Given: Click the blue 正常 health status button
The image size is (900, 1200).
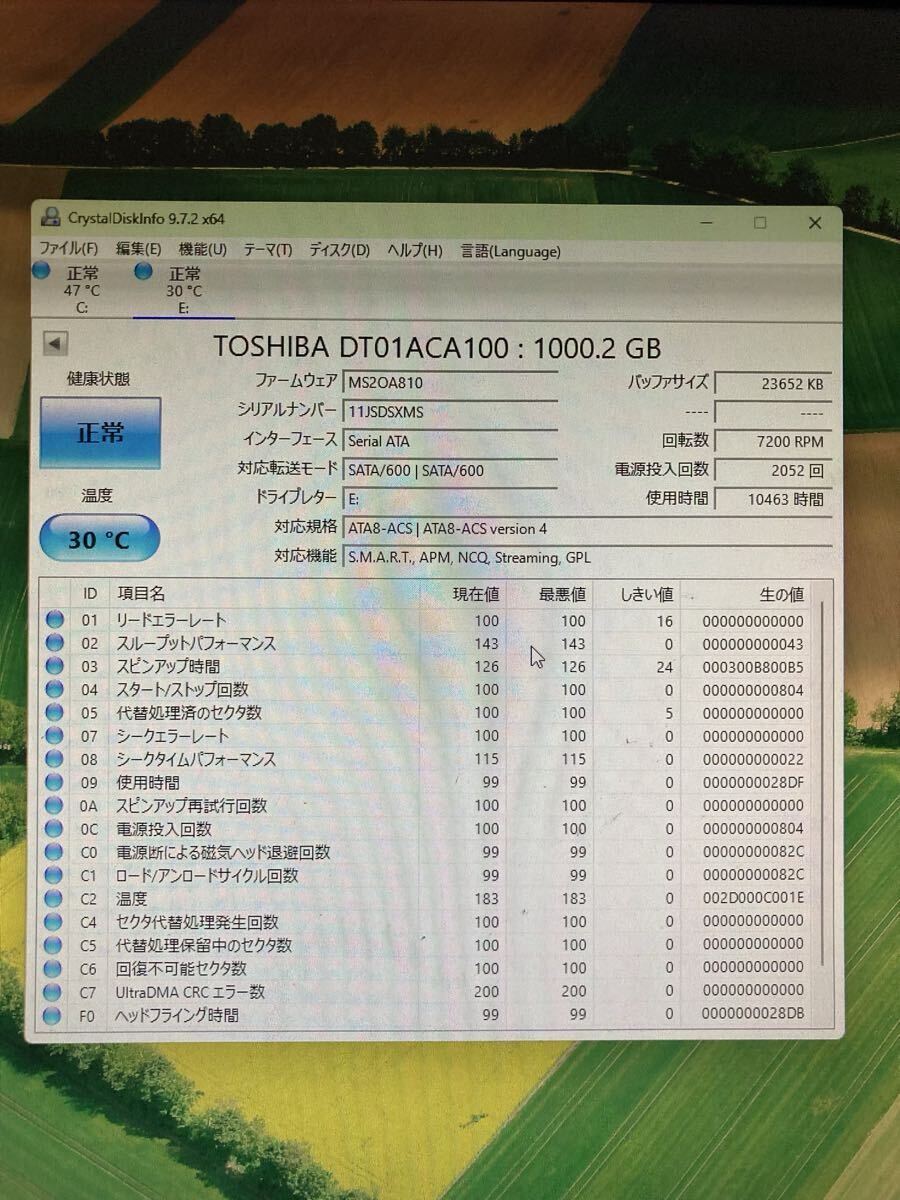Looking at the screenshot, I should (100, 433).
